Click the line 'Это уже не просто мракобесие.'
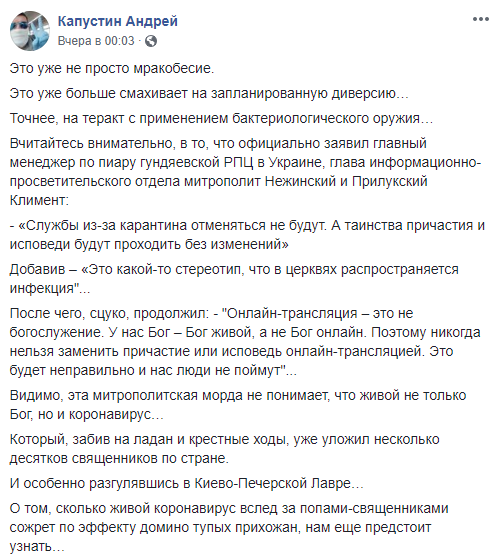This screenshot has height=555, width=496. click(112, 68)
